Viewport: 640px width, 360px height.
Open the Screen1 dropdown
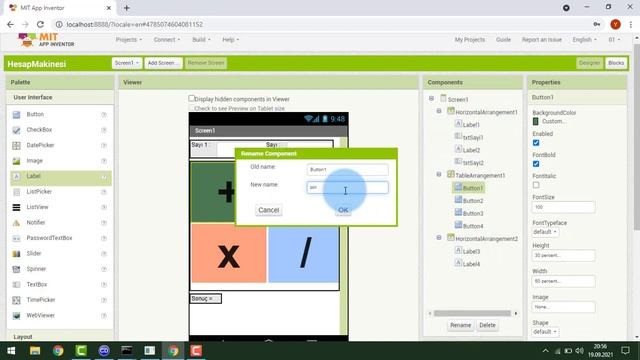click(127, 63)
